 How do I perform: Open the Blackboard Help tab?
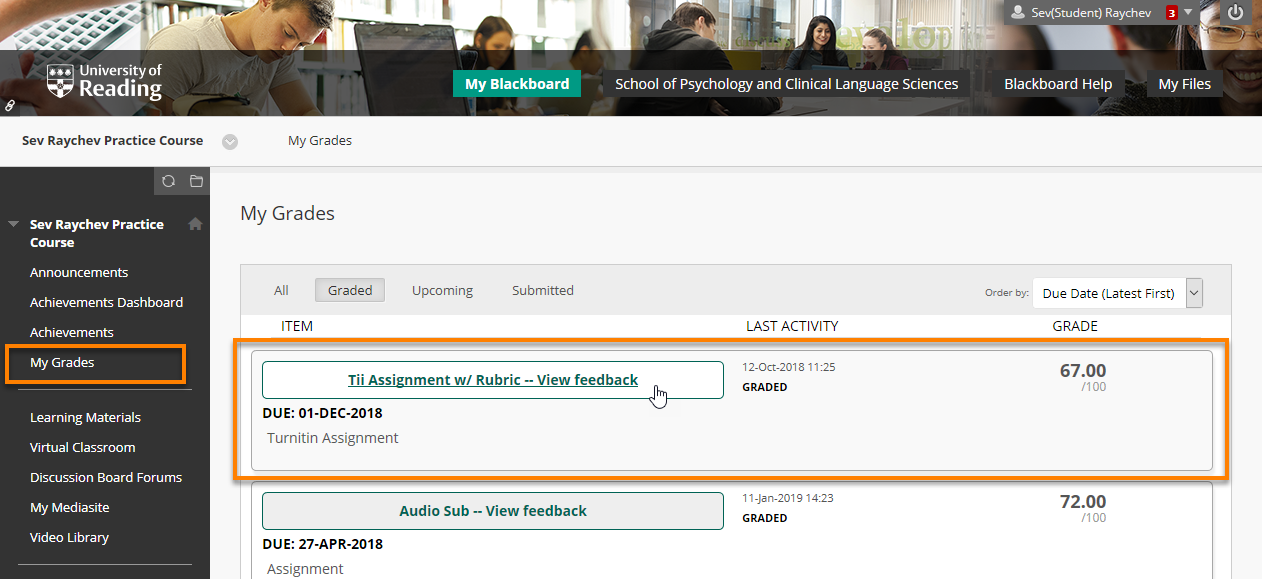(x=1058, y=84)
